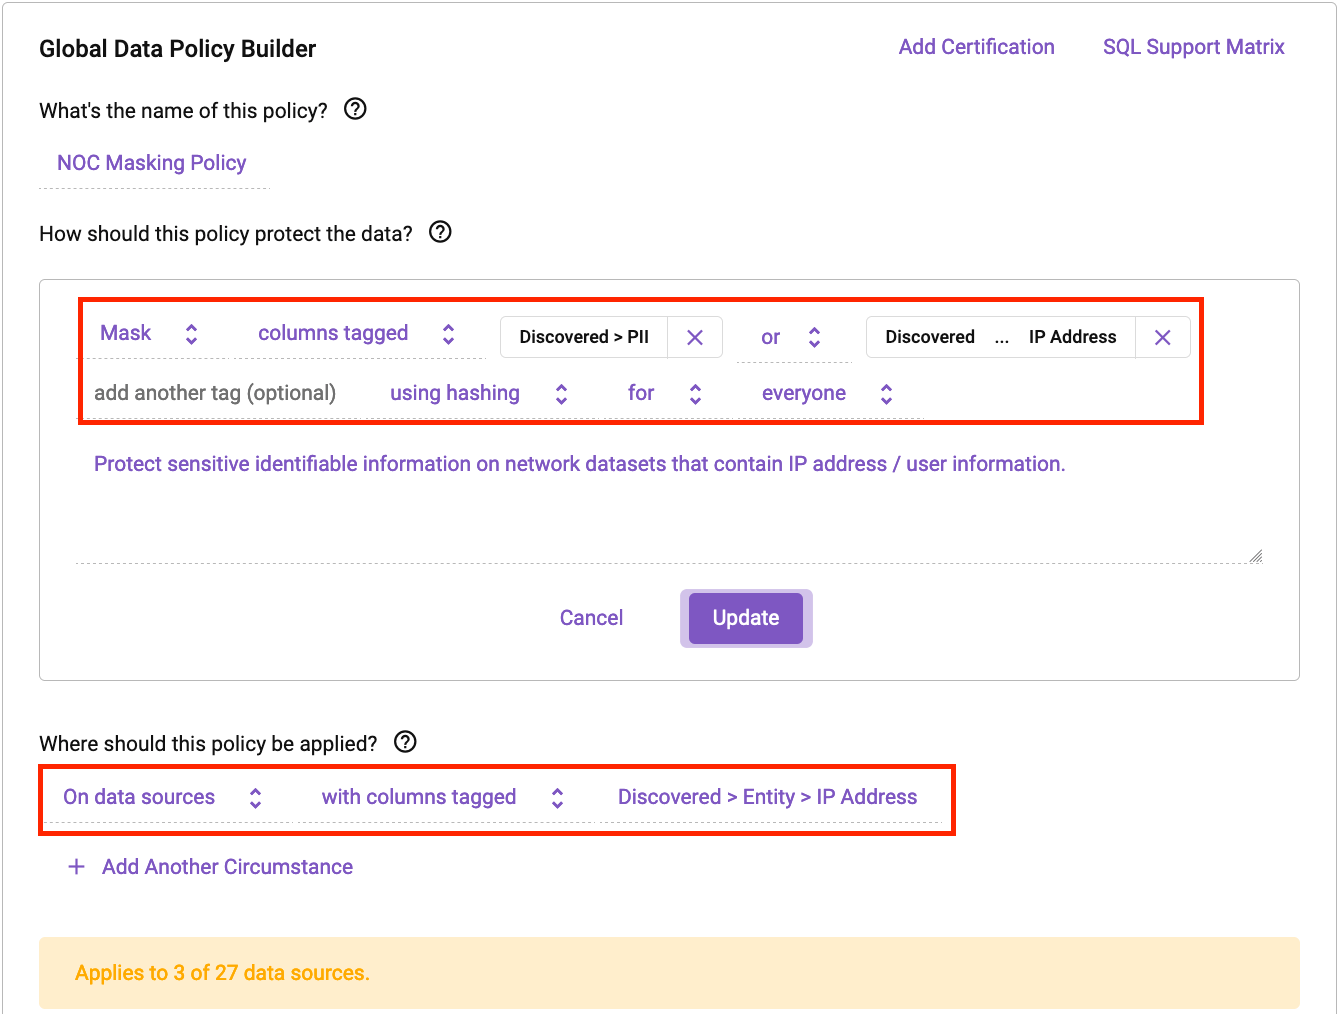Viewport: 1338px width, 1014px height.
Task: Open the using hashing dropdown
Action: (478, 394)
